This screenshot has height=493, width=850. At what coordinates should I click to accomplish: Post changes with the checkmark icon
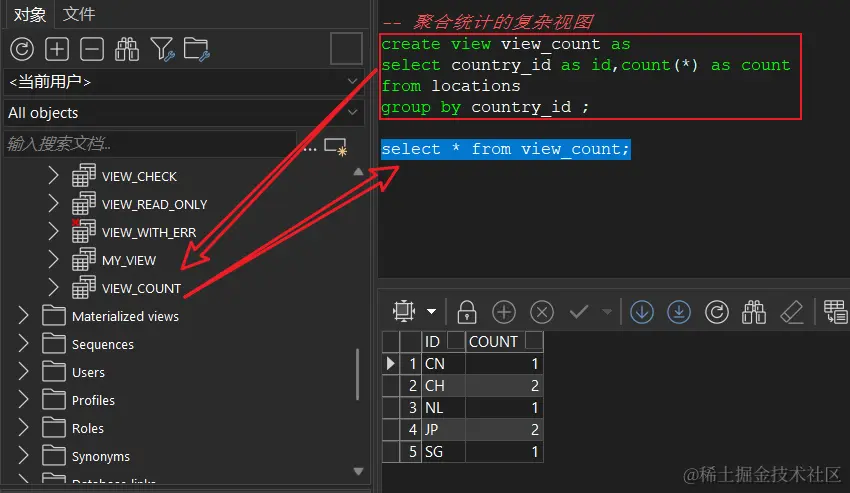pos(578,312)
